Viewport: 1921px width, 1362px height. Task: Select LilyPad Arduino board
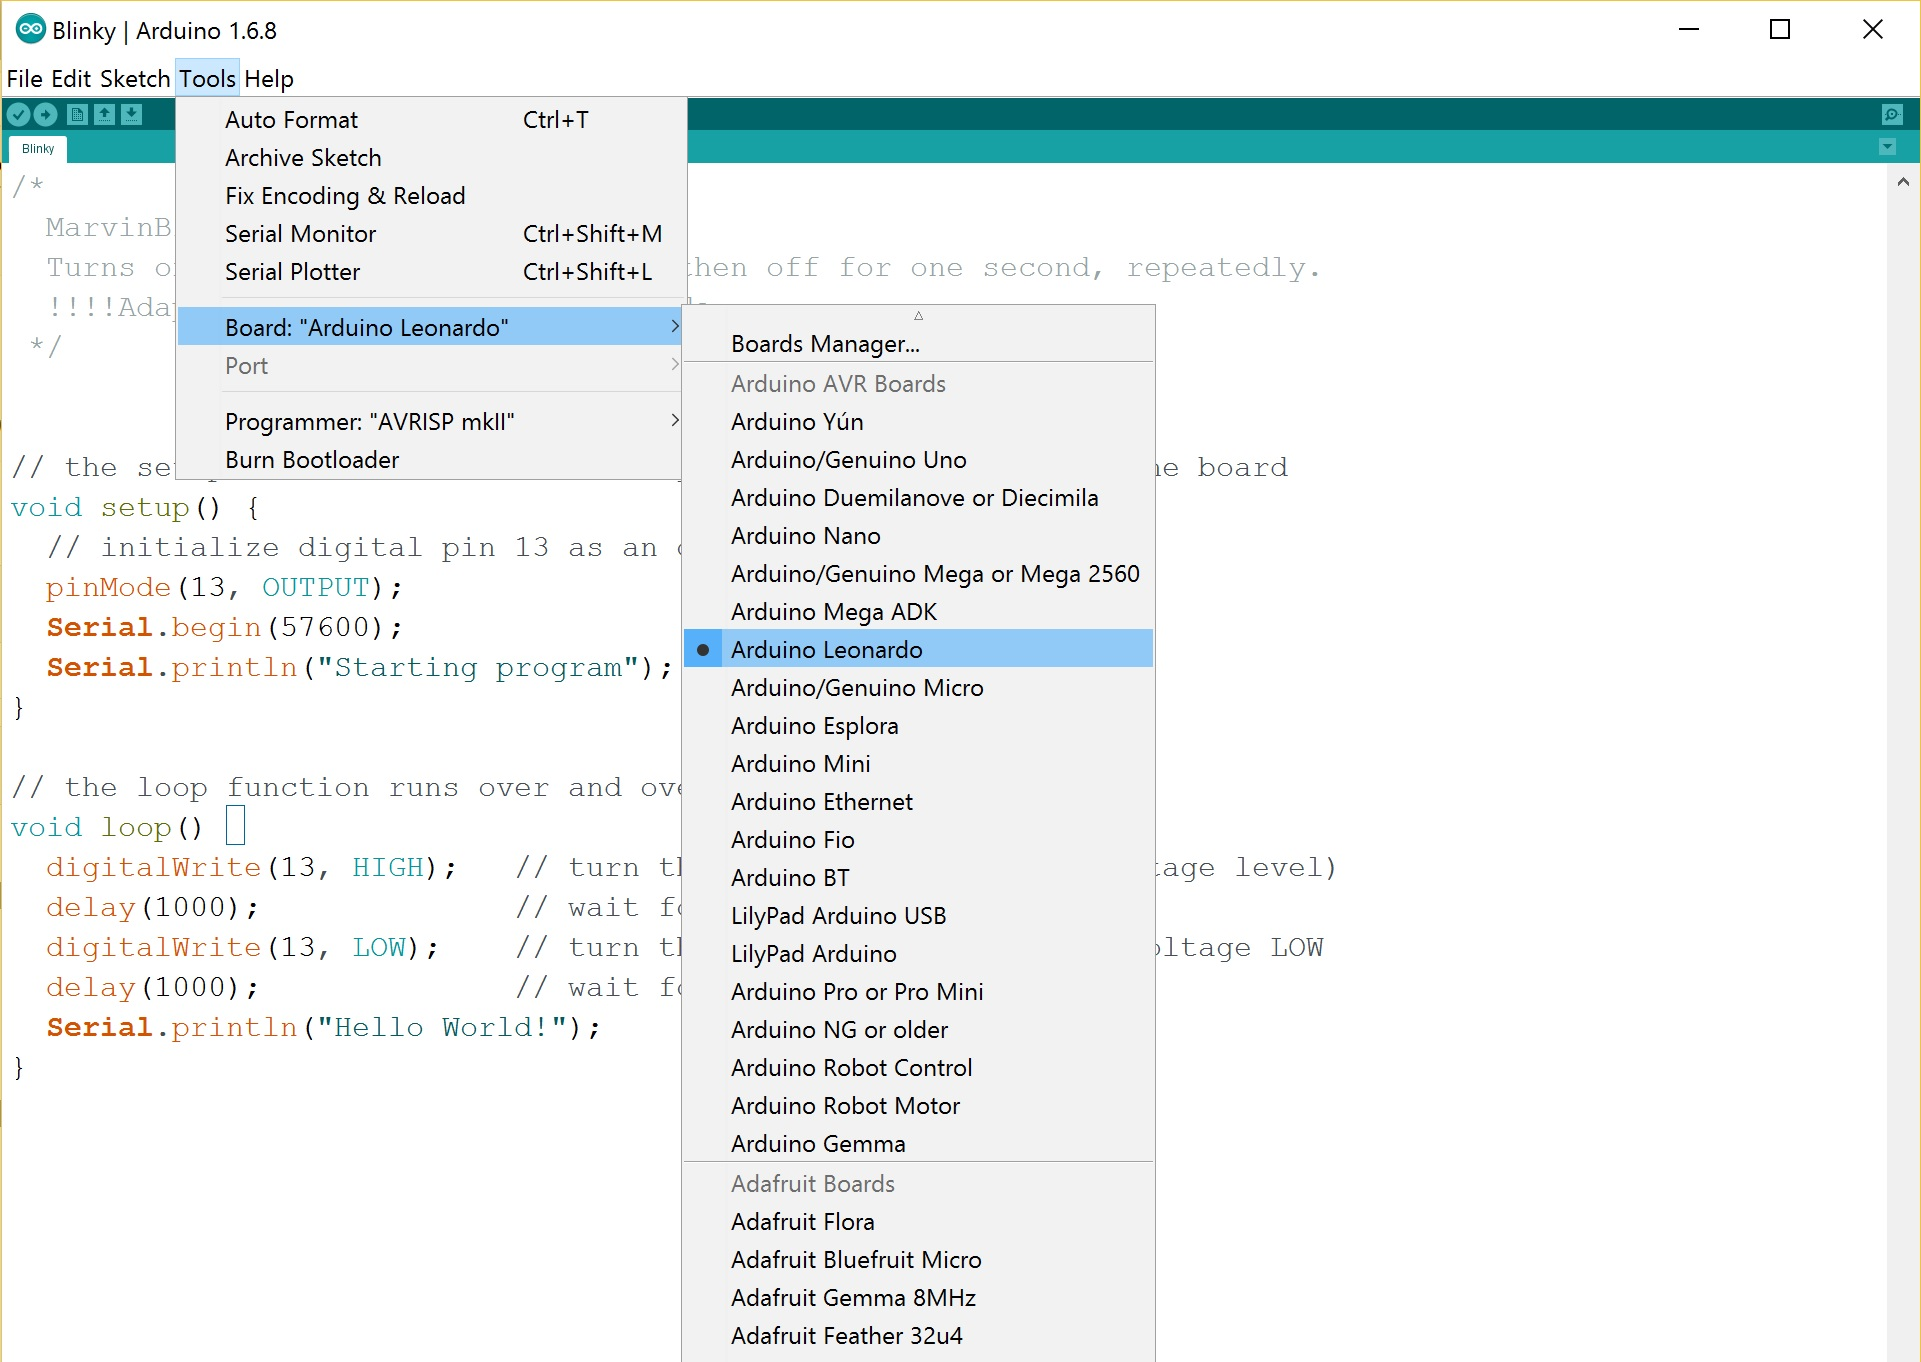pyautogui.click(x=918, y=954)
